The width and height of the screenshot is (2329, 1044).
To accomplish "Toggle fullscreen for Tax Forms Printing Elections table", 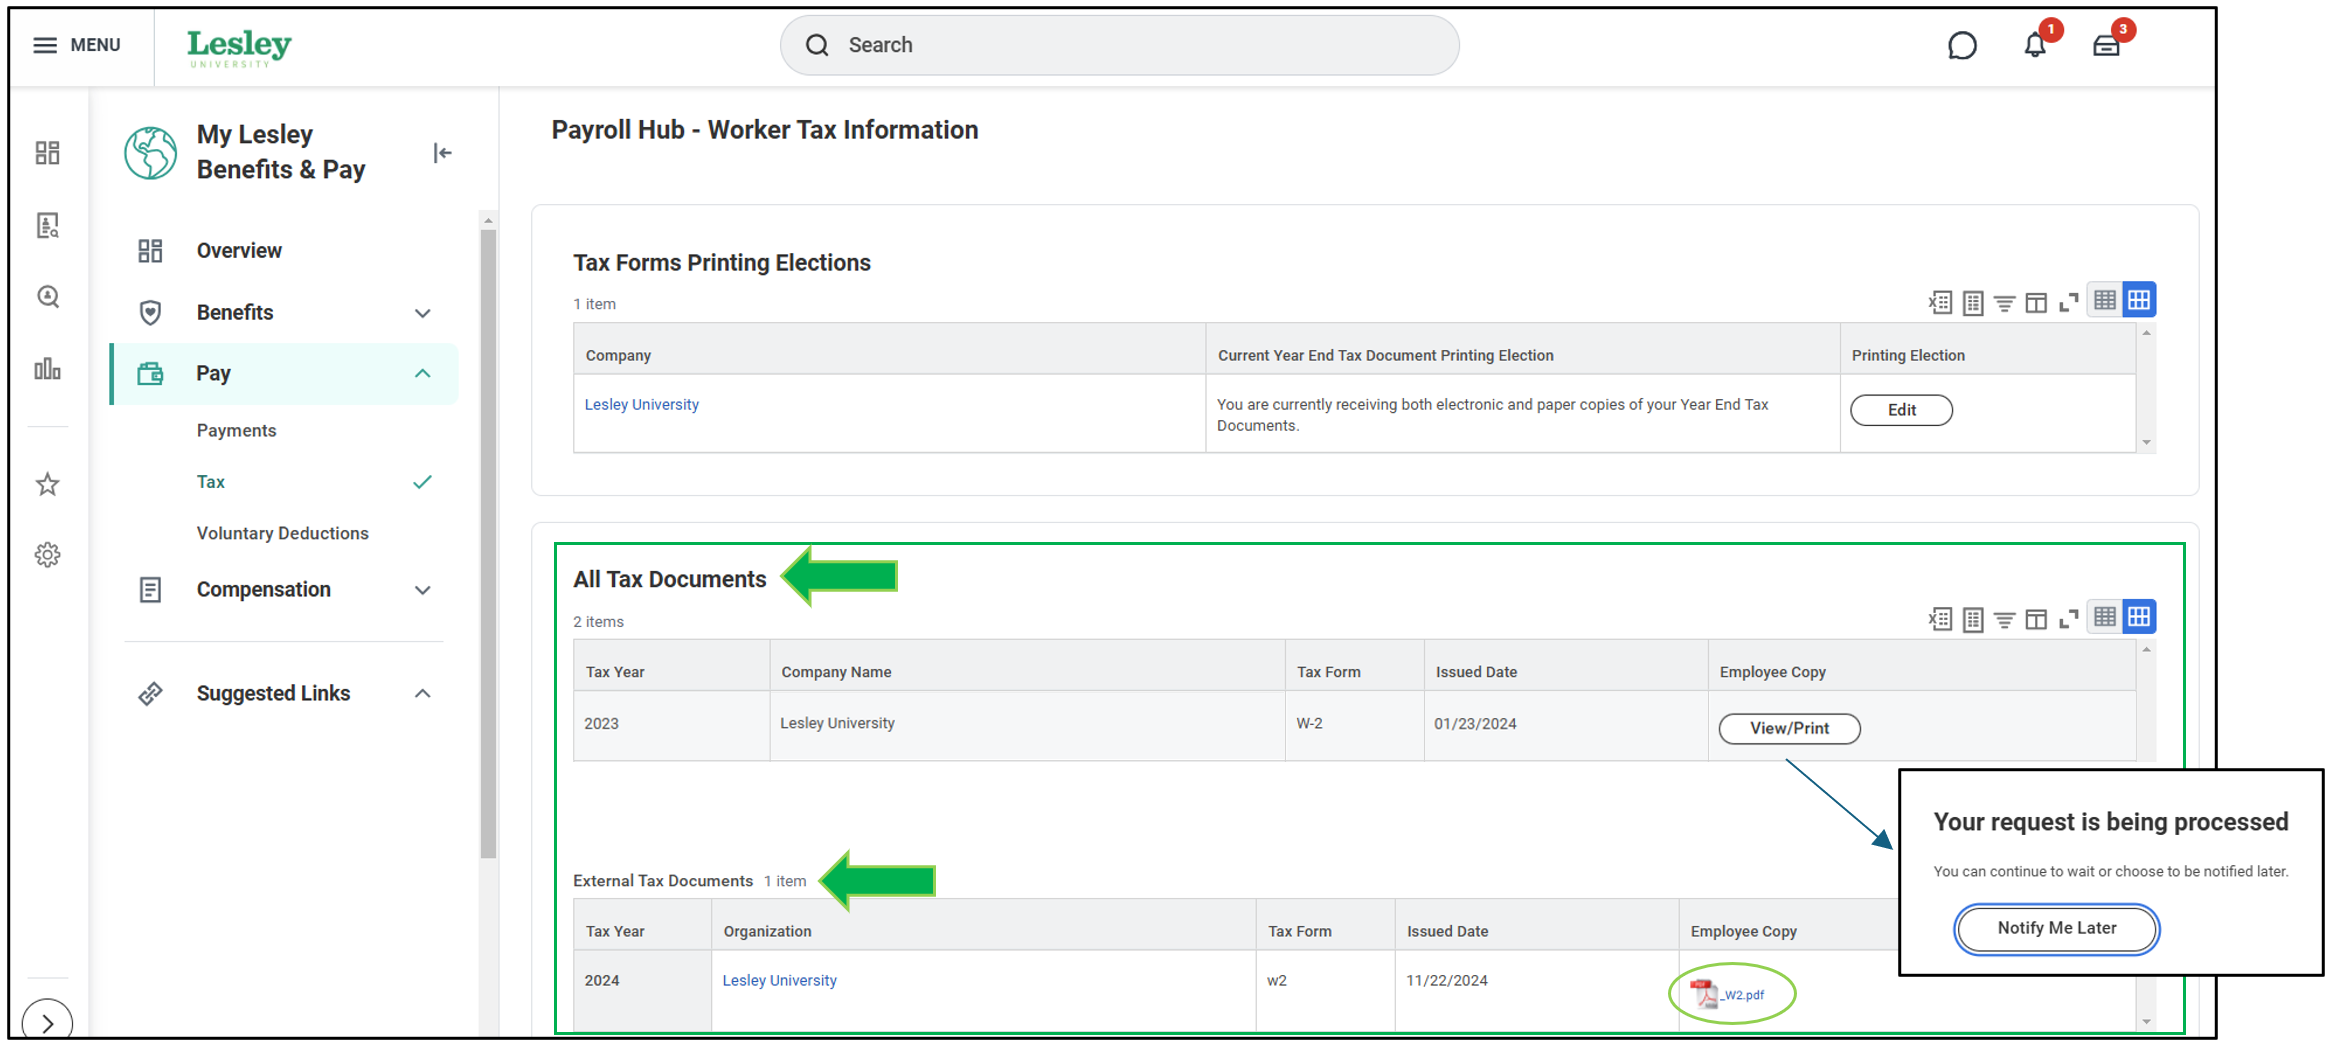I will pyautogui.click(x=2068, y=302).
